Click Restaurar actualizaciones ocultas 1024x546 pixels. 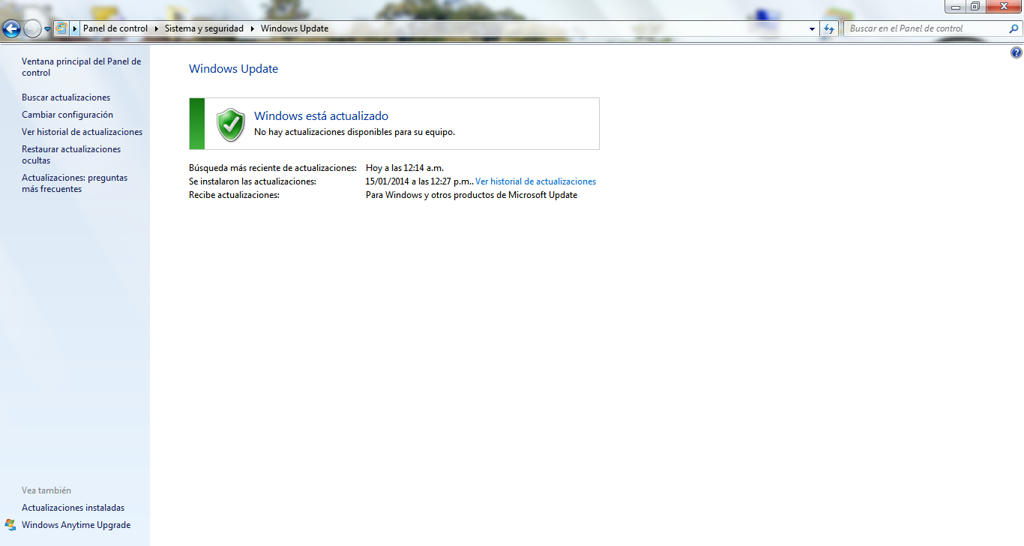[71, 154]
